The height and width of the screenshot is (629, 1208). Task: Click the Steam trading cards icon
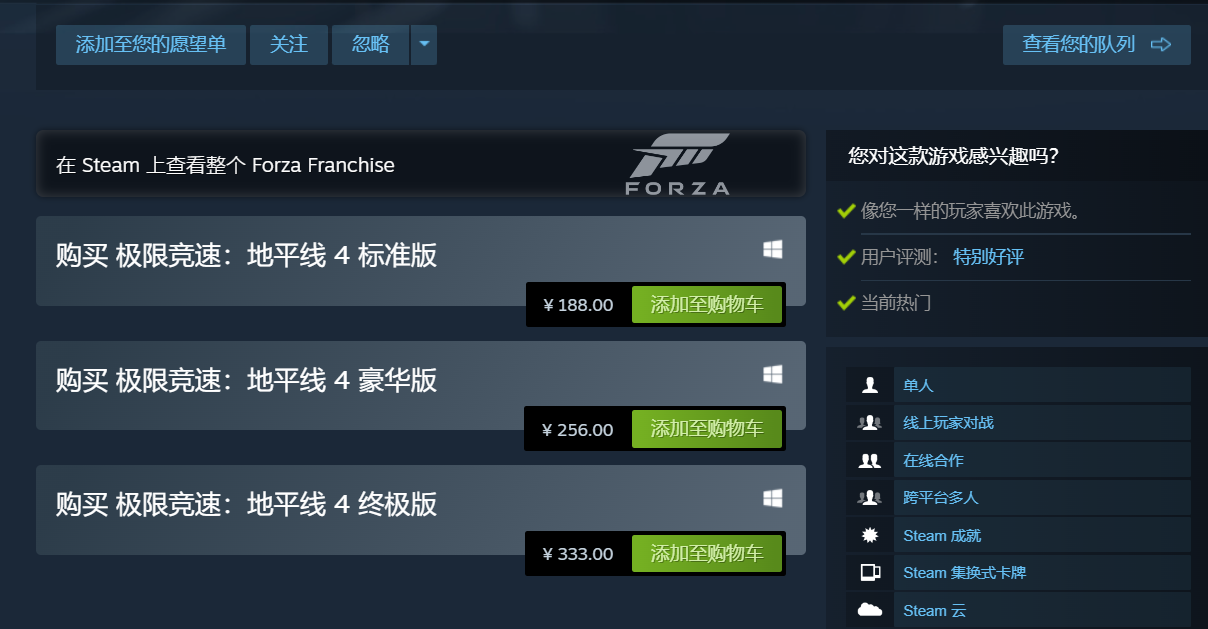point(869,573)
